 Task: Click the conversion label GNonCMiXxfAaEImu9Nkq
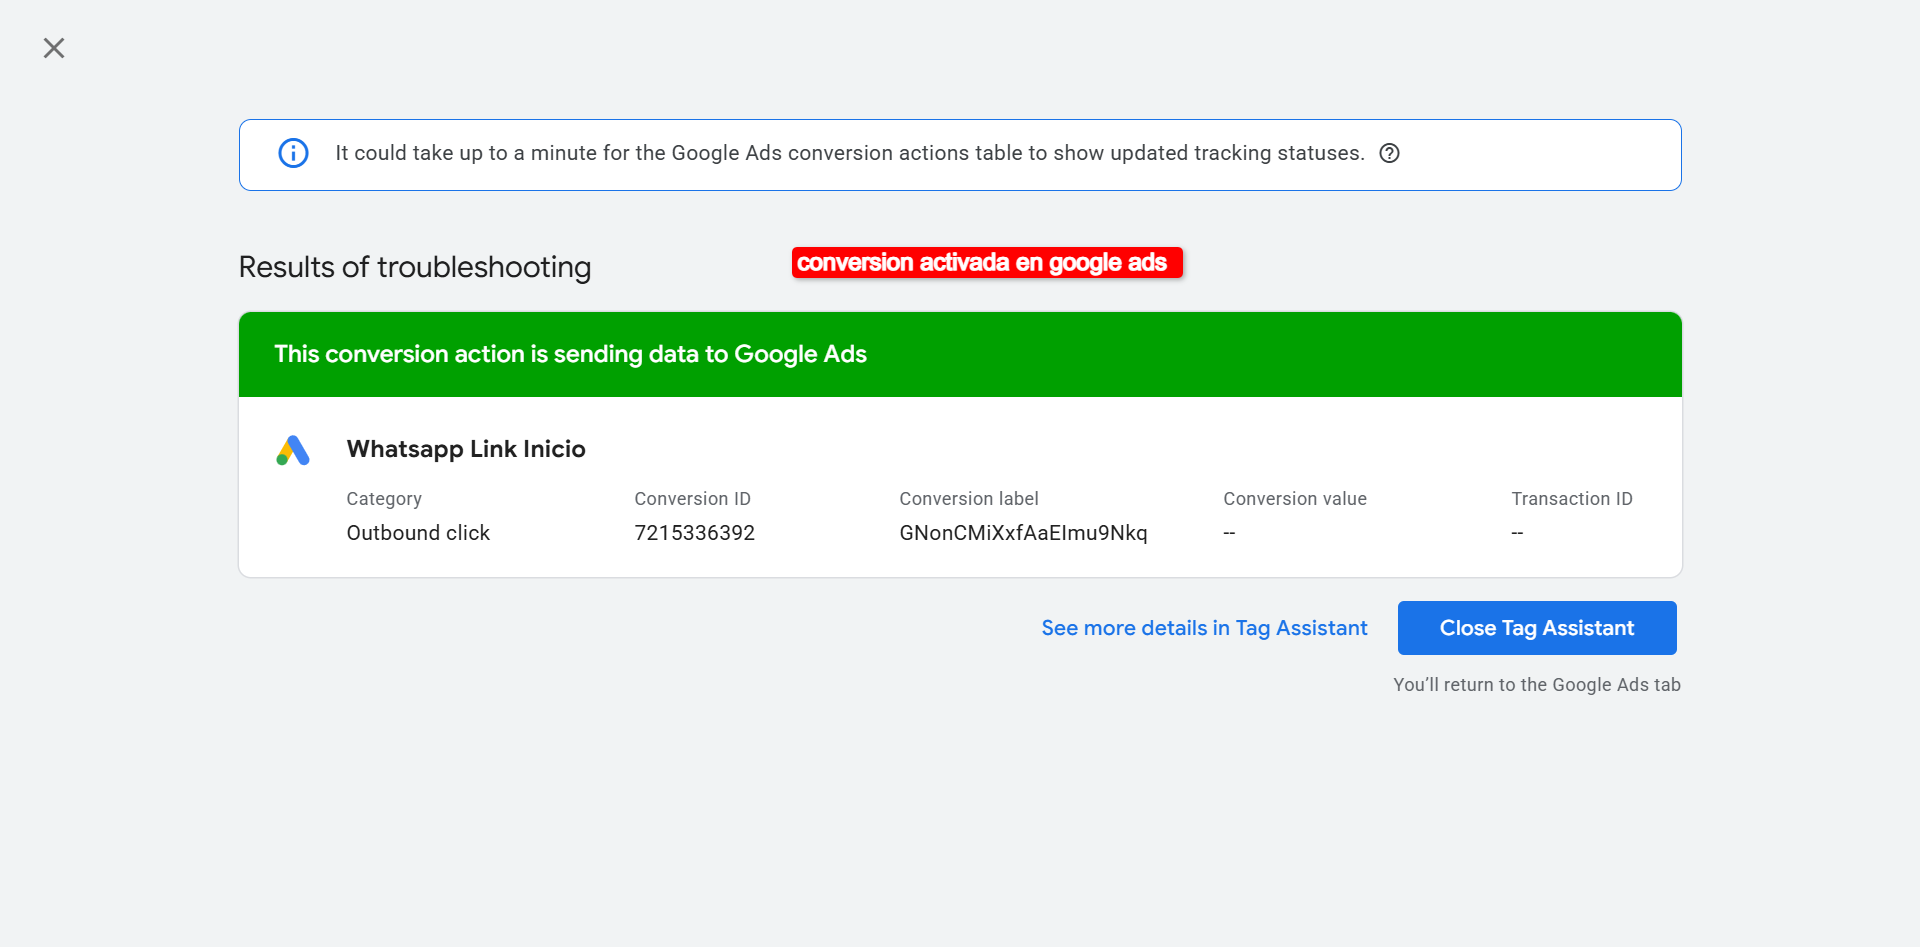(x=1023, y=533)
